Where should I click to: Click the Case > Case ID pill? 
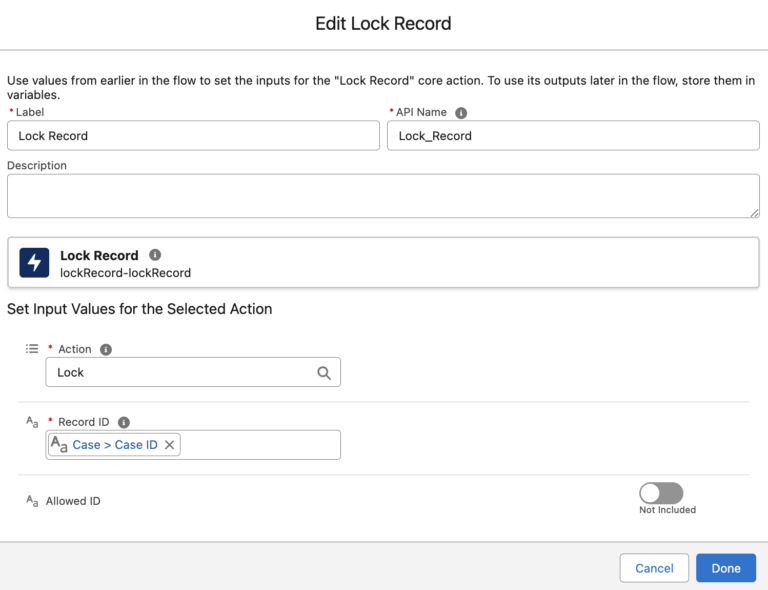tap(114, 445)
